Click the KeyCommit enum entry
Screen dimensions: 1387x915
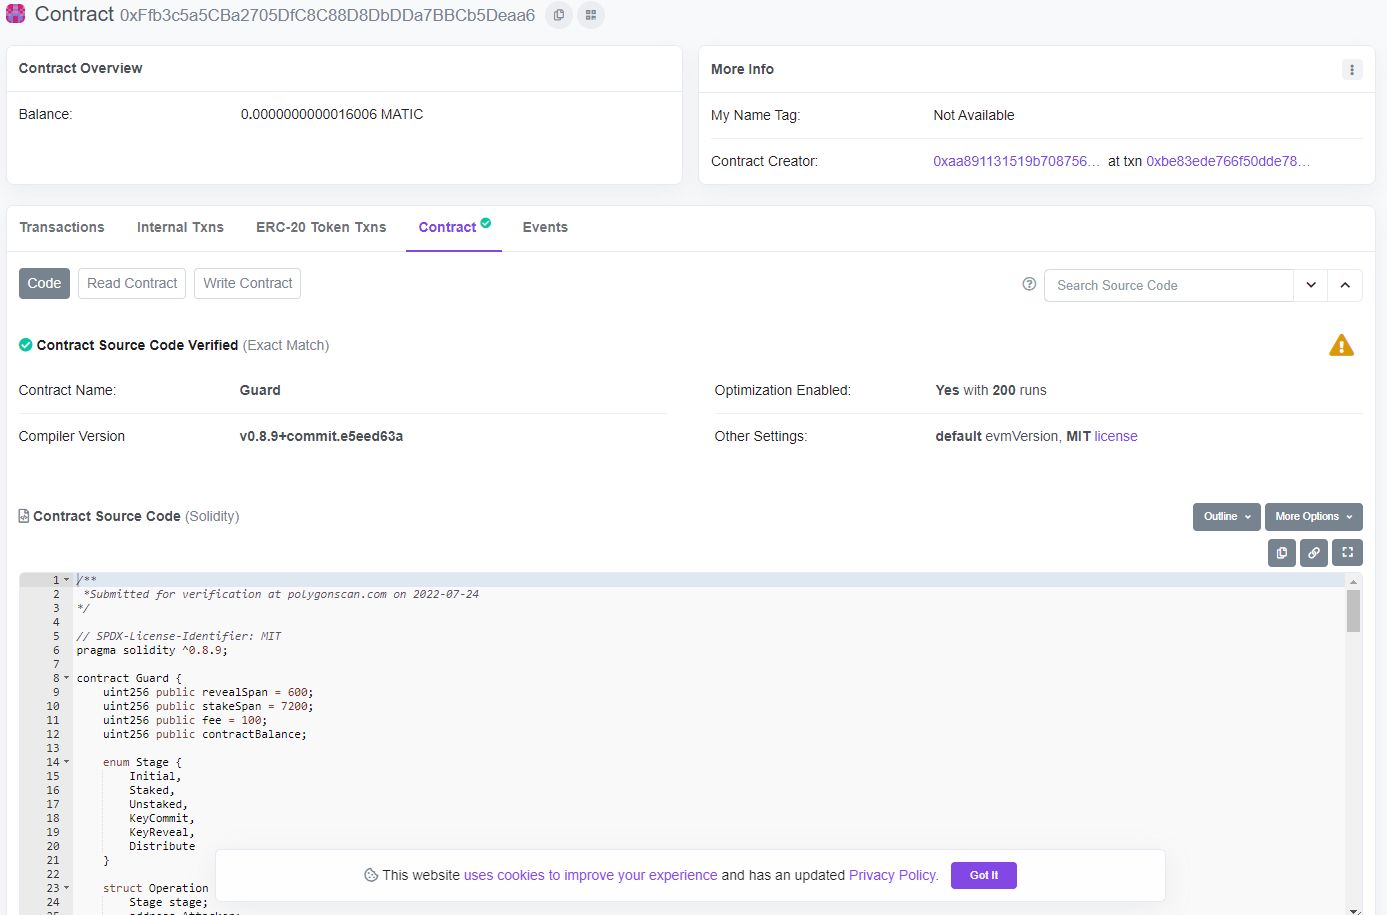(x=162, y=818)
